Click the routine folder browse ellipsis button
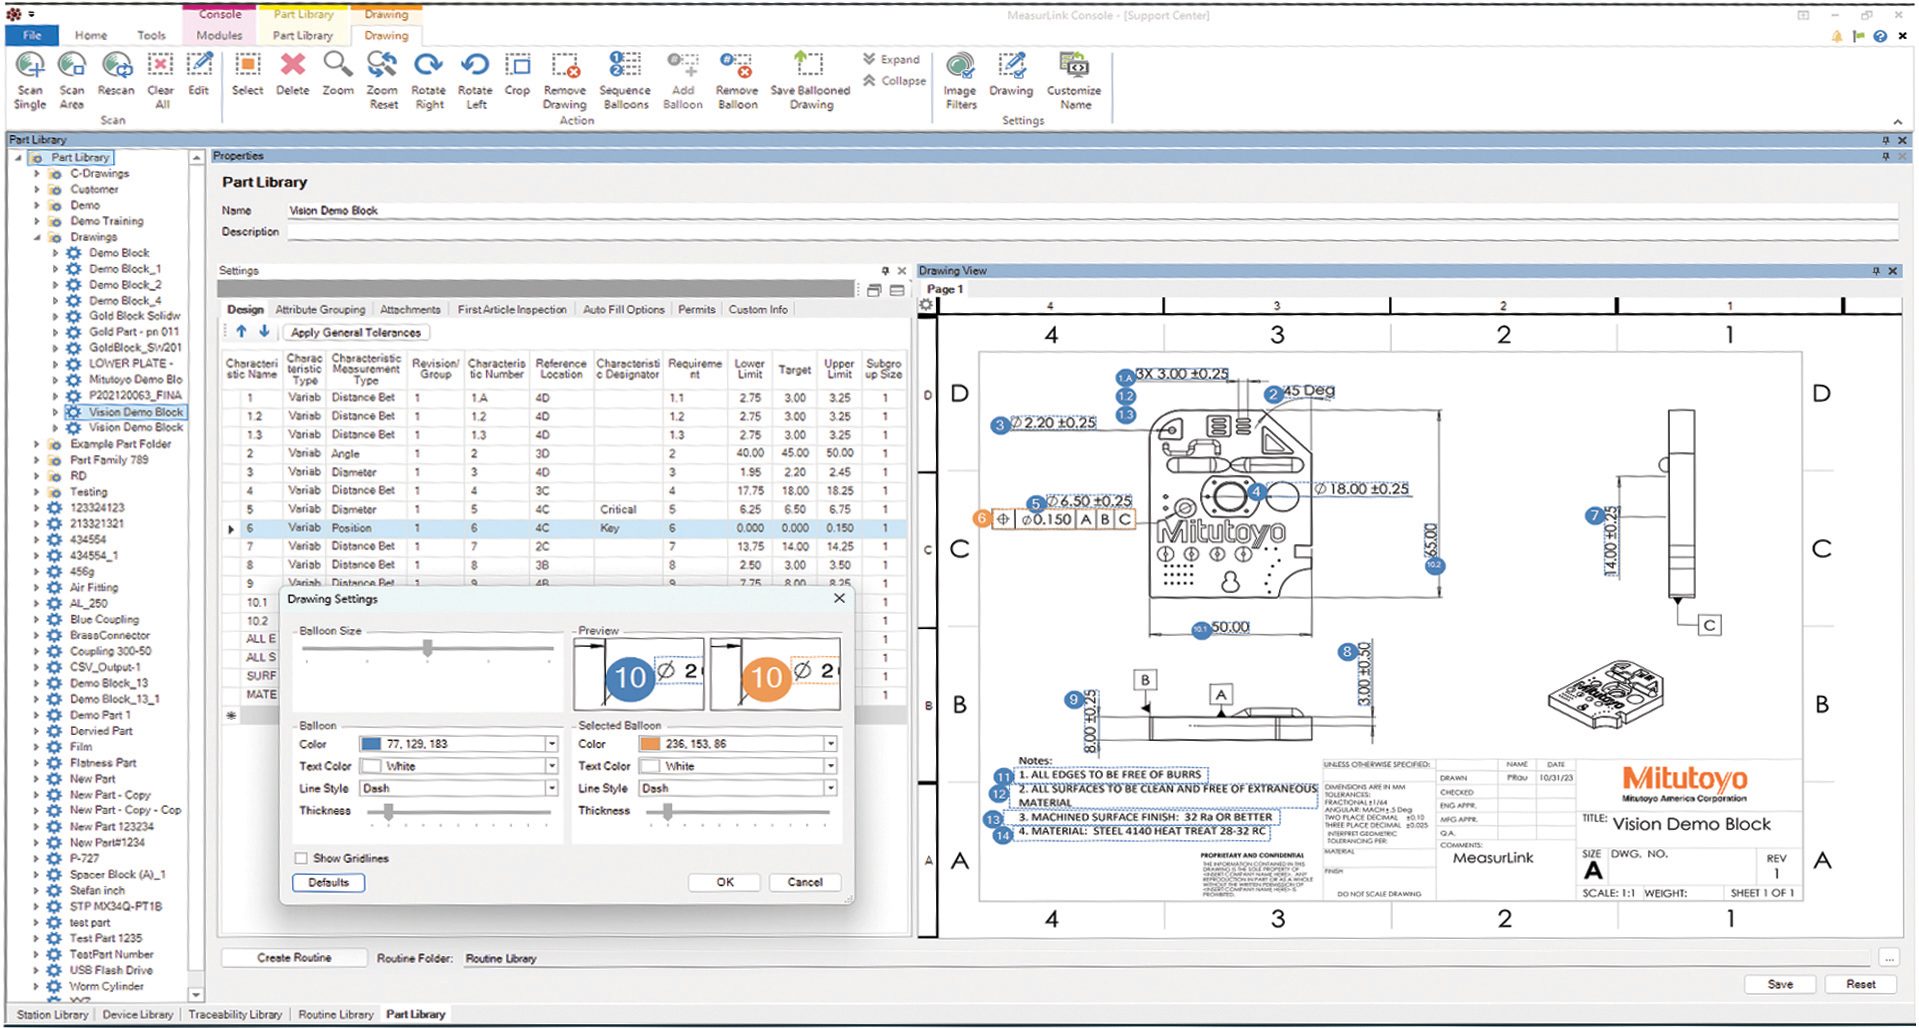 coord(1888,958)
